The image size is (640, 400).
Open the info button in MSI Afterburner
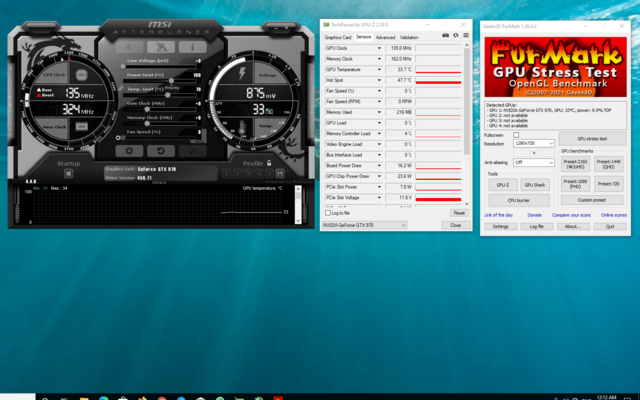[x=192, y=47]
